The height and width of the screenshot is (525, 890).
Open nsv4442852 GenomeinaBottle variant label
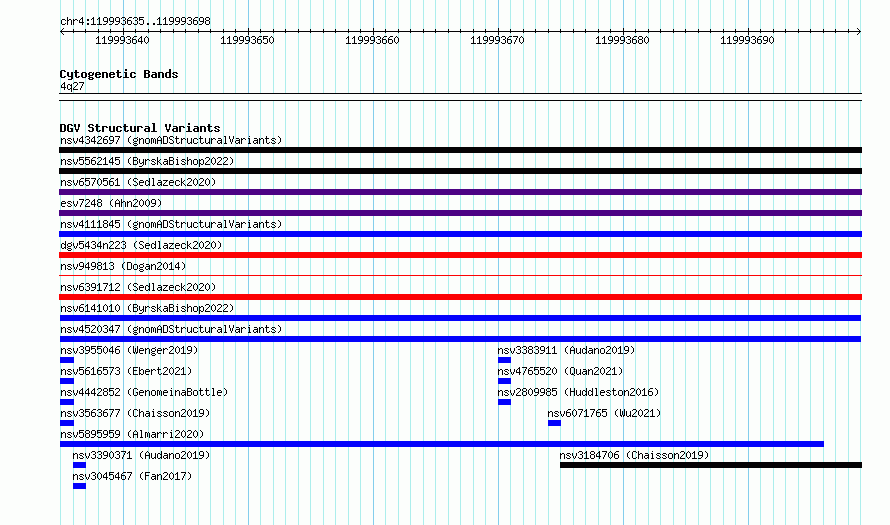(144, 392)
